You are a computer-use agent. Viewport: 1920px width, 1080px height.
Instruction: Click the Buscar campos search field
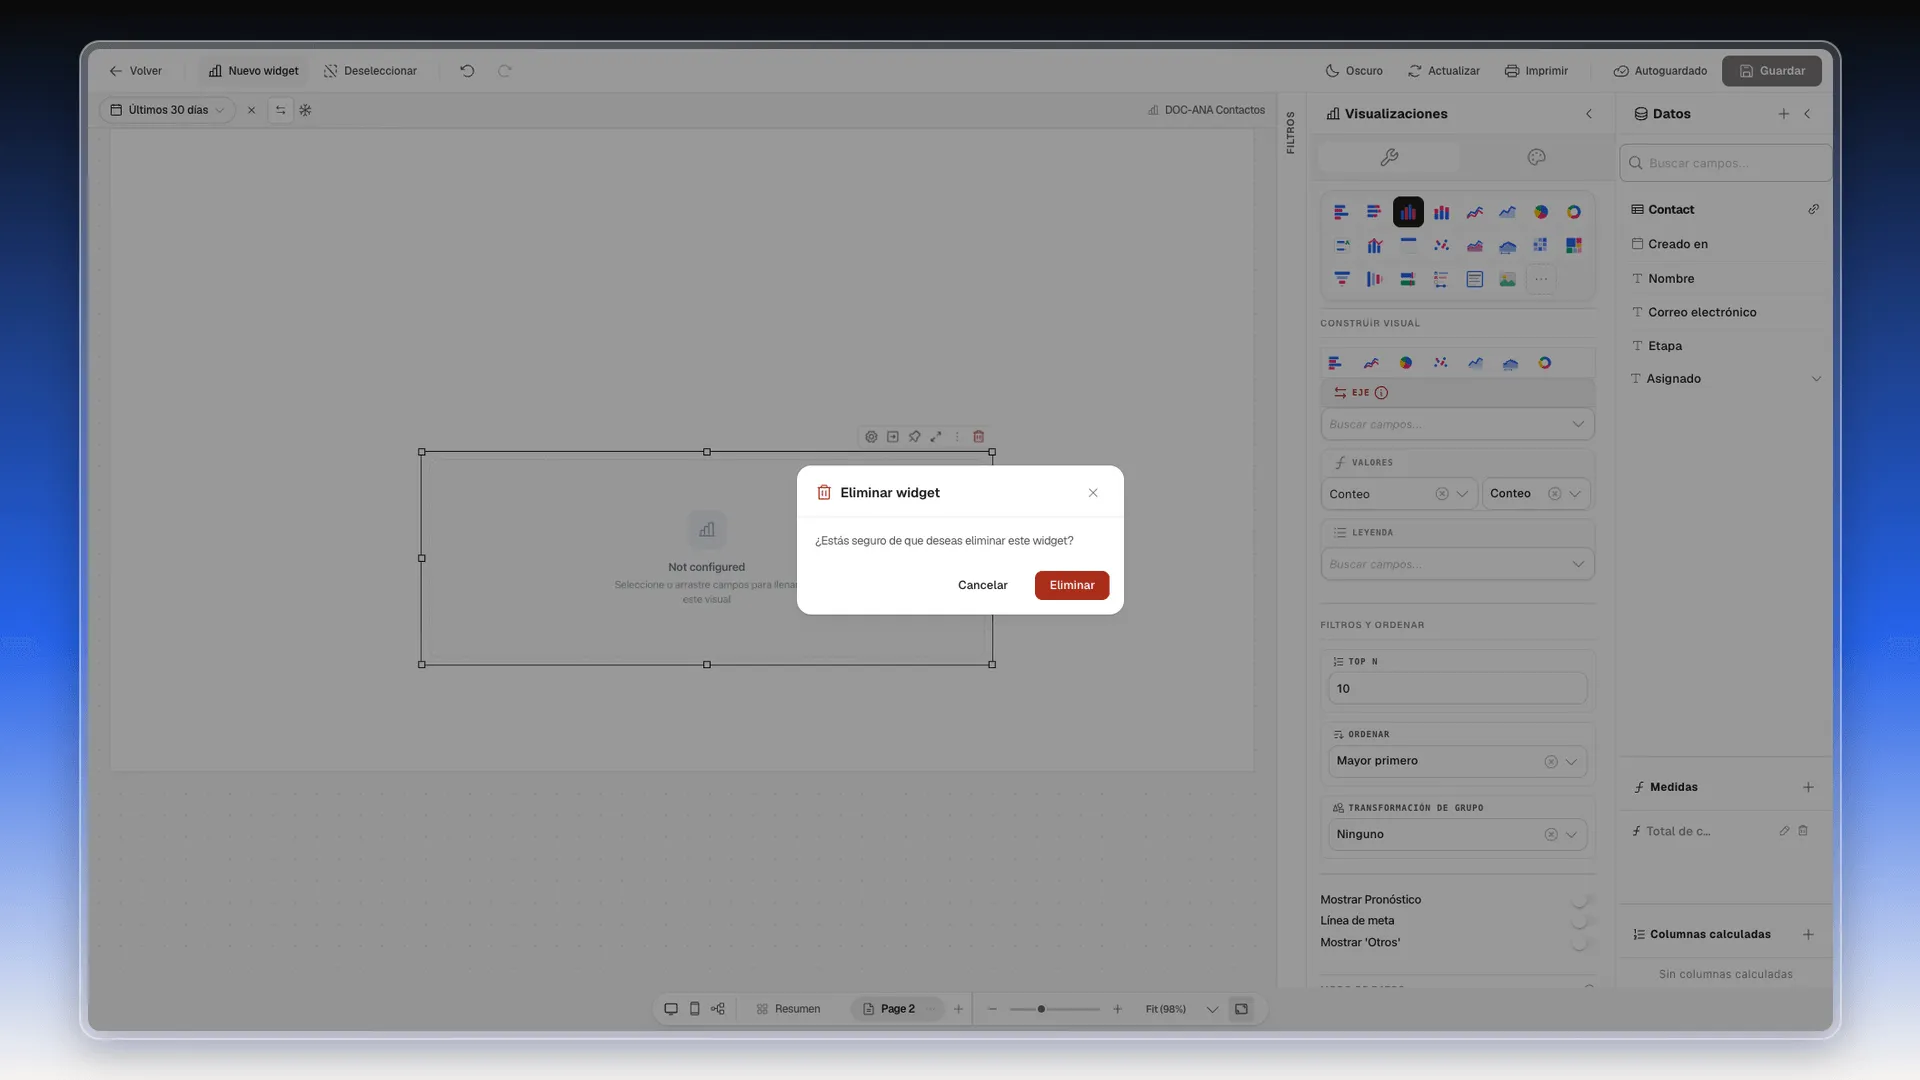coord(1725,163)
